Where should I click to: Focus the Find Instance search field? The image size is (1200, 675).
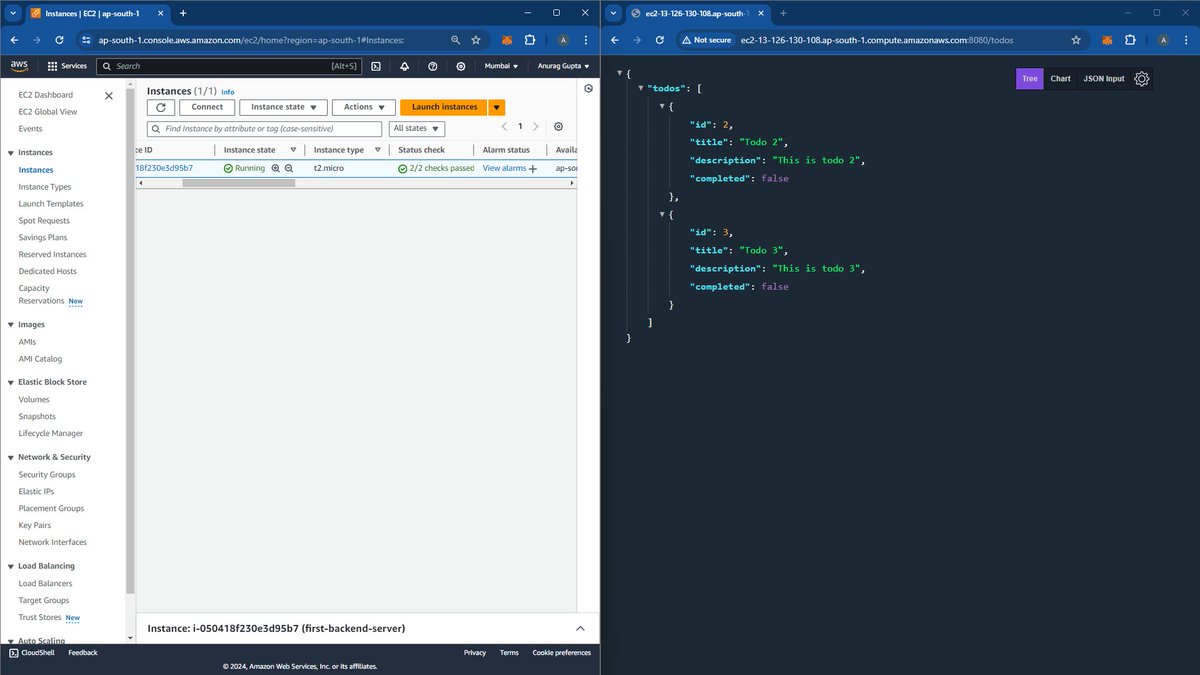coord(264,129)
